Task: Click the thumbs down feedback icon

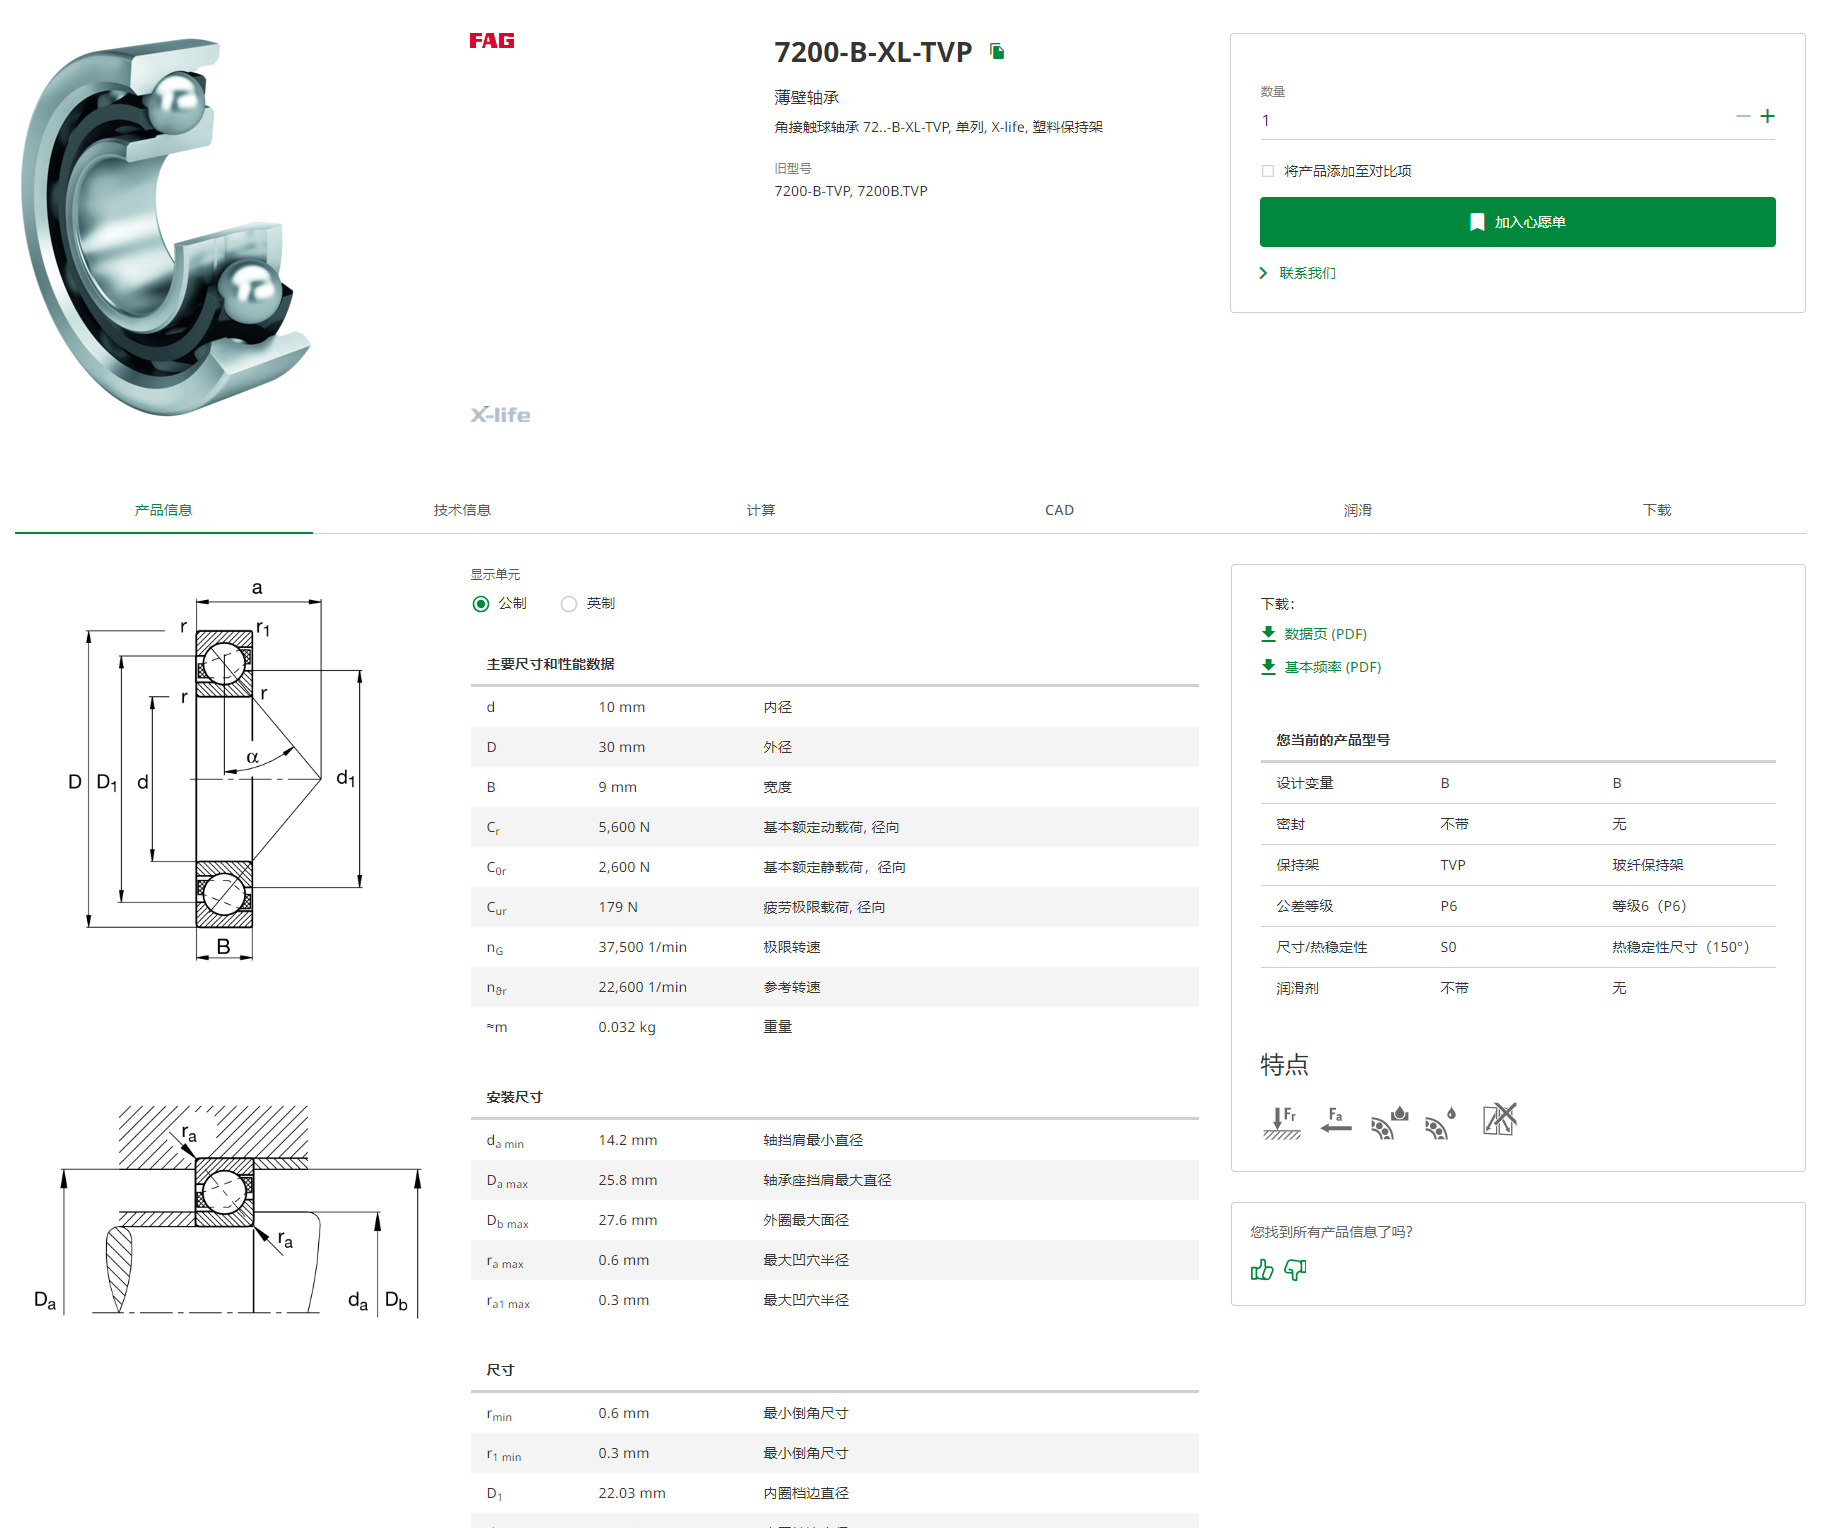Action: [1295, 1270]
